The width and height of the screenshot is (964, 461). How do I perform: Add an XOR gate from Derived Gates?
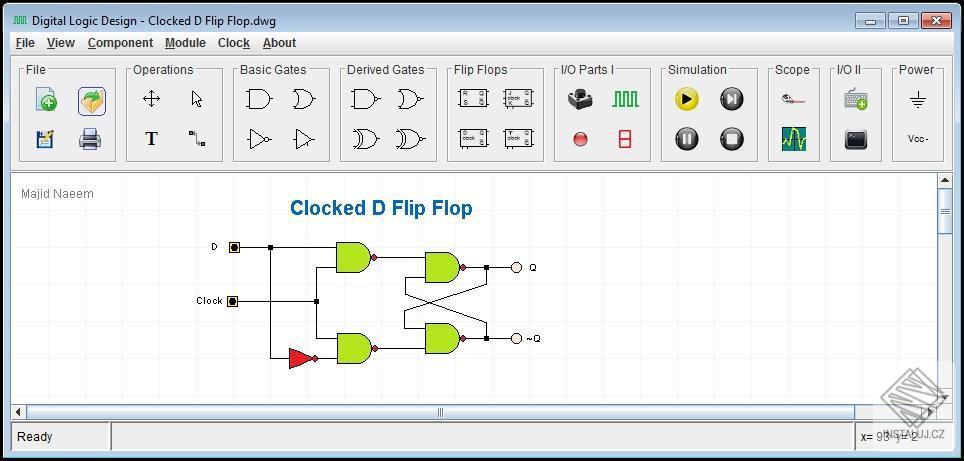pyautogui.click(x=365, y=139)
